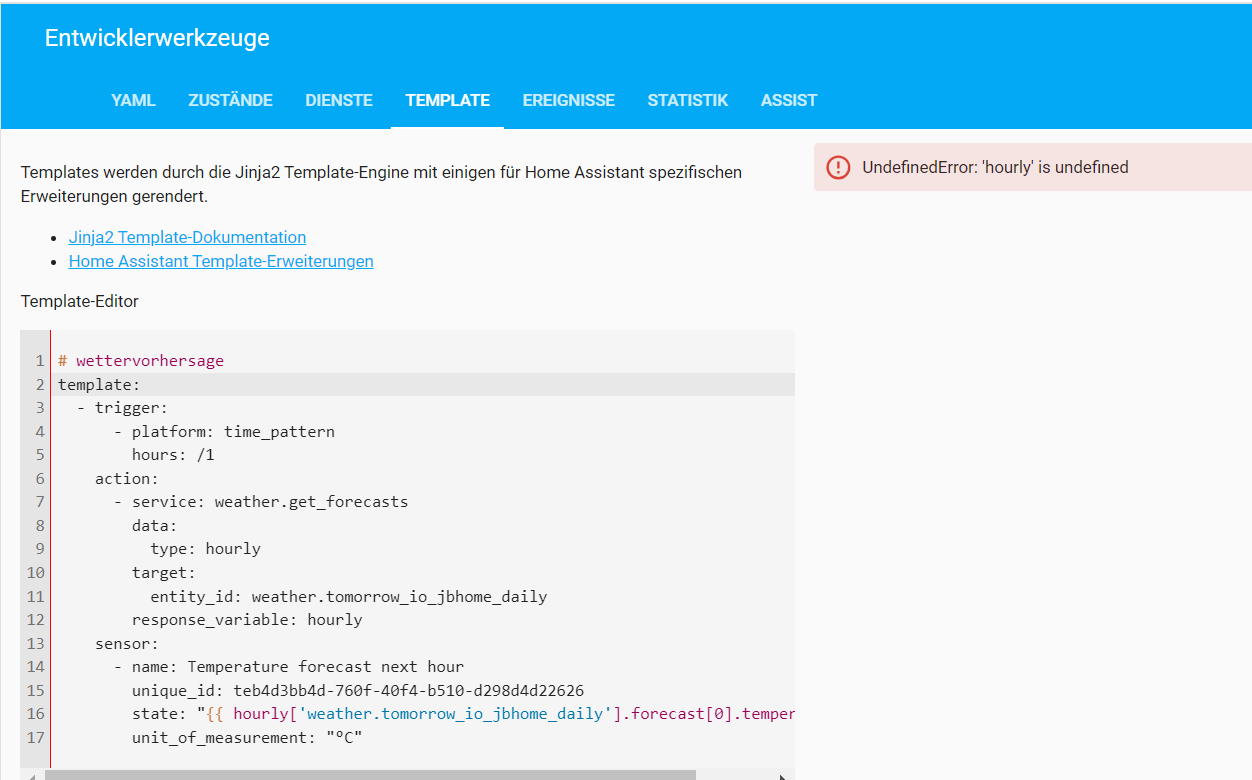This screenshot has height=780, width=1252.
Task: Open the DIENSTE tab
Action: (x=339, y=100)
